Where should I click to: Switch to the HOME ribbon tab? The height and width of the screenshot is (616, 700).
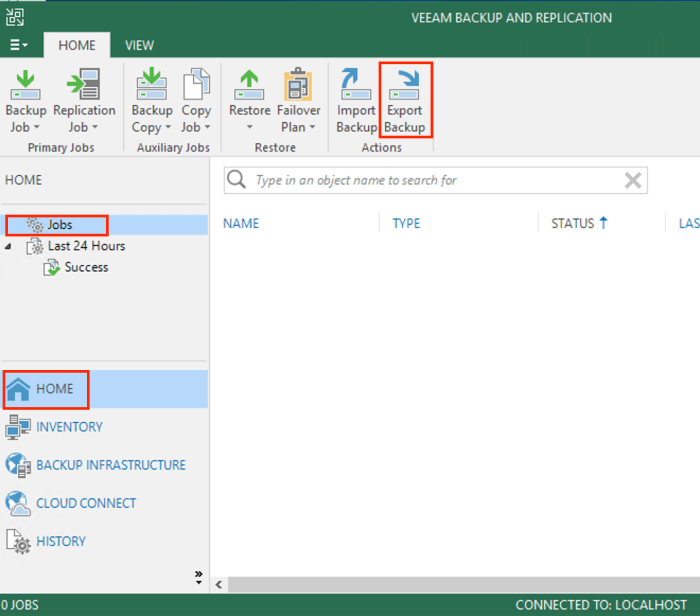pos(77,45)
